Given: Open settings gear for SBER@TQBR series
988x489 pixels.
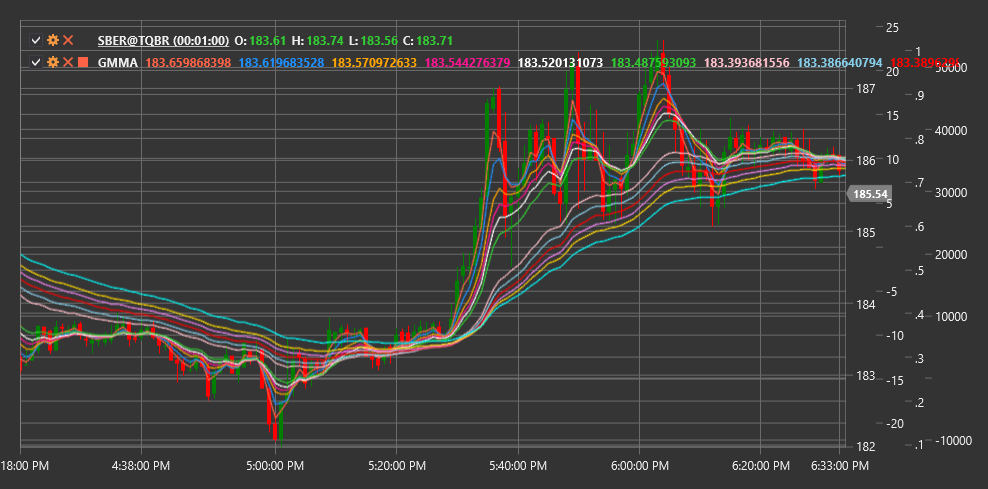Looking at the screenshot, I should (53, 40).
